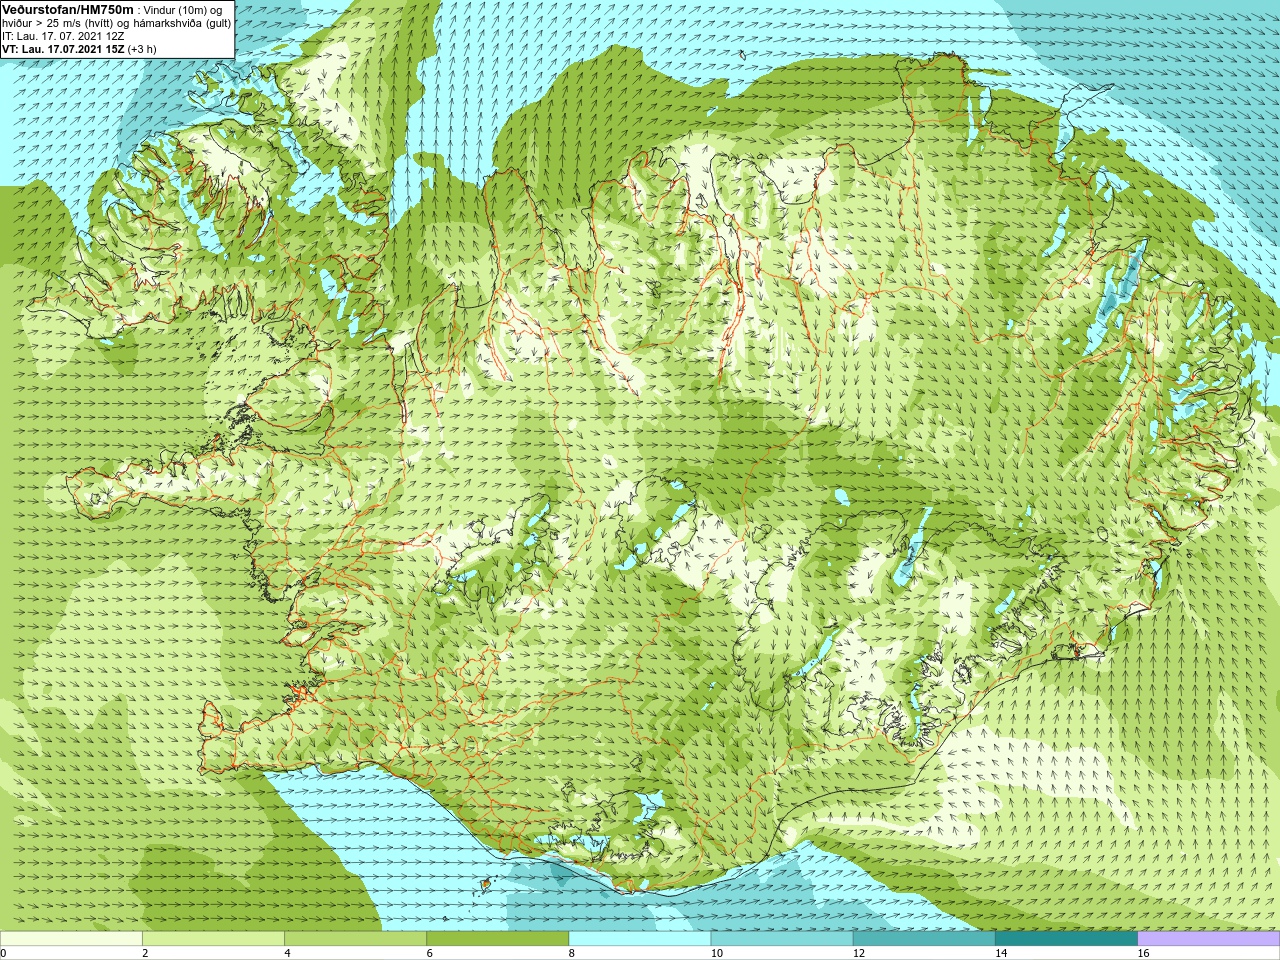The width and height of the screenshot is (1280, 960).
Task: Click the purple above-16 m/s legend swatch
Action: [x=1209, y=938]
